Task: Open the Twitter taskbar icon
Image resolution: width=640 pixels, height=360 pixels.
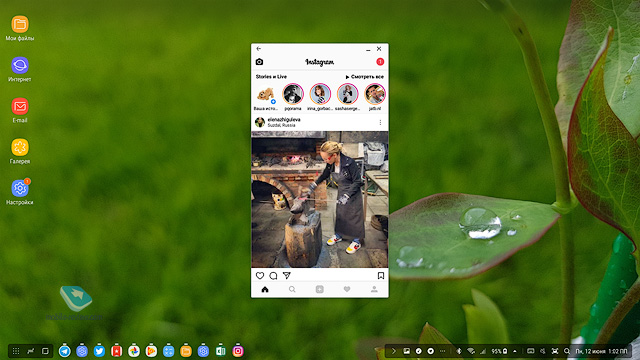Action: [99, 351]
